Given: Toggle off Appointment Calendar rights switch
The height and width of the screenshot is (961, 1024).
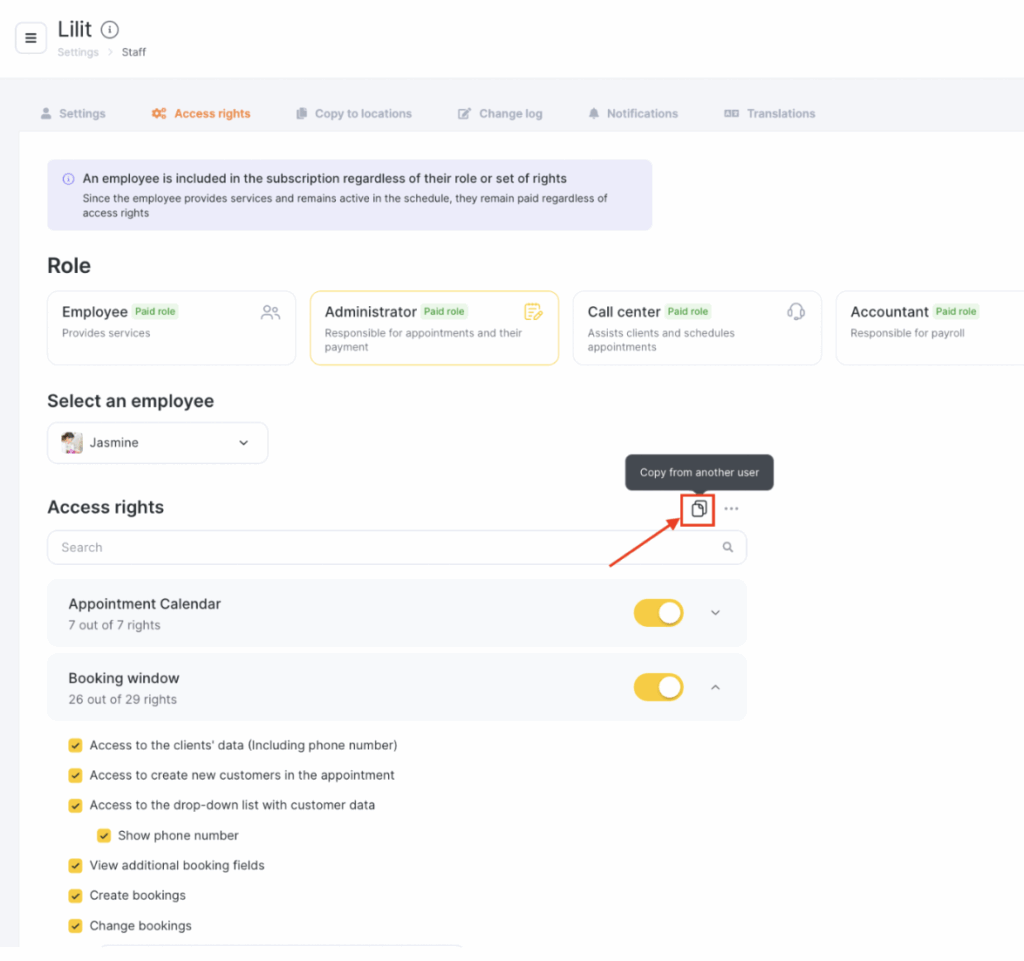Looking at the screenshot, I should [658, 613].
